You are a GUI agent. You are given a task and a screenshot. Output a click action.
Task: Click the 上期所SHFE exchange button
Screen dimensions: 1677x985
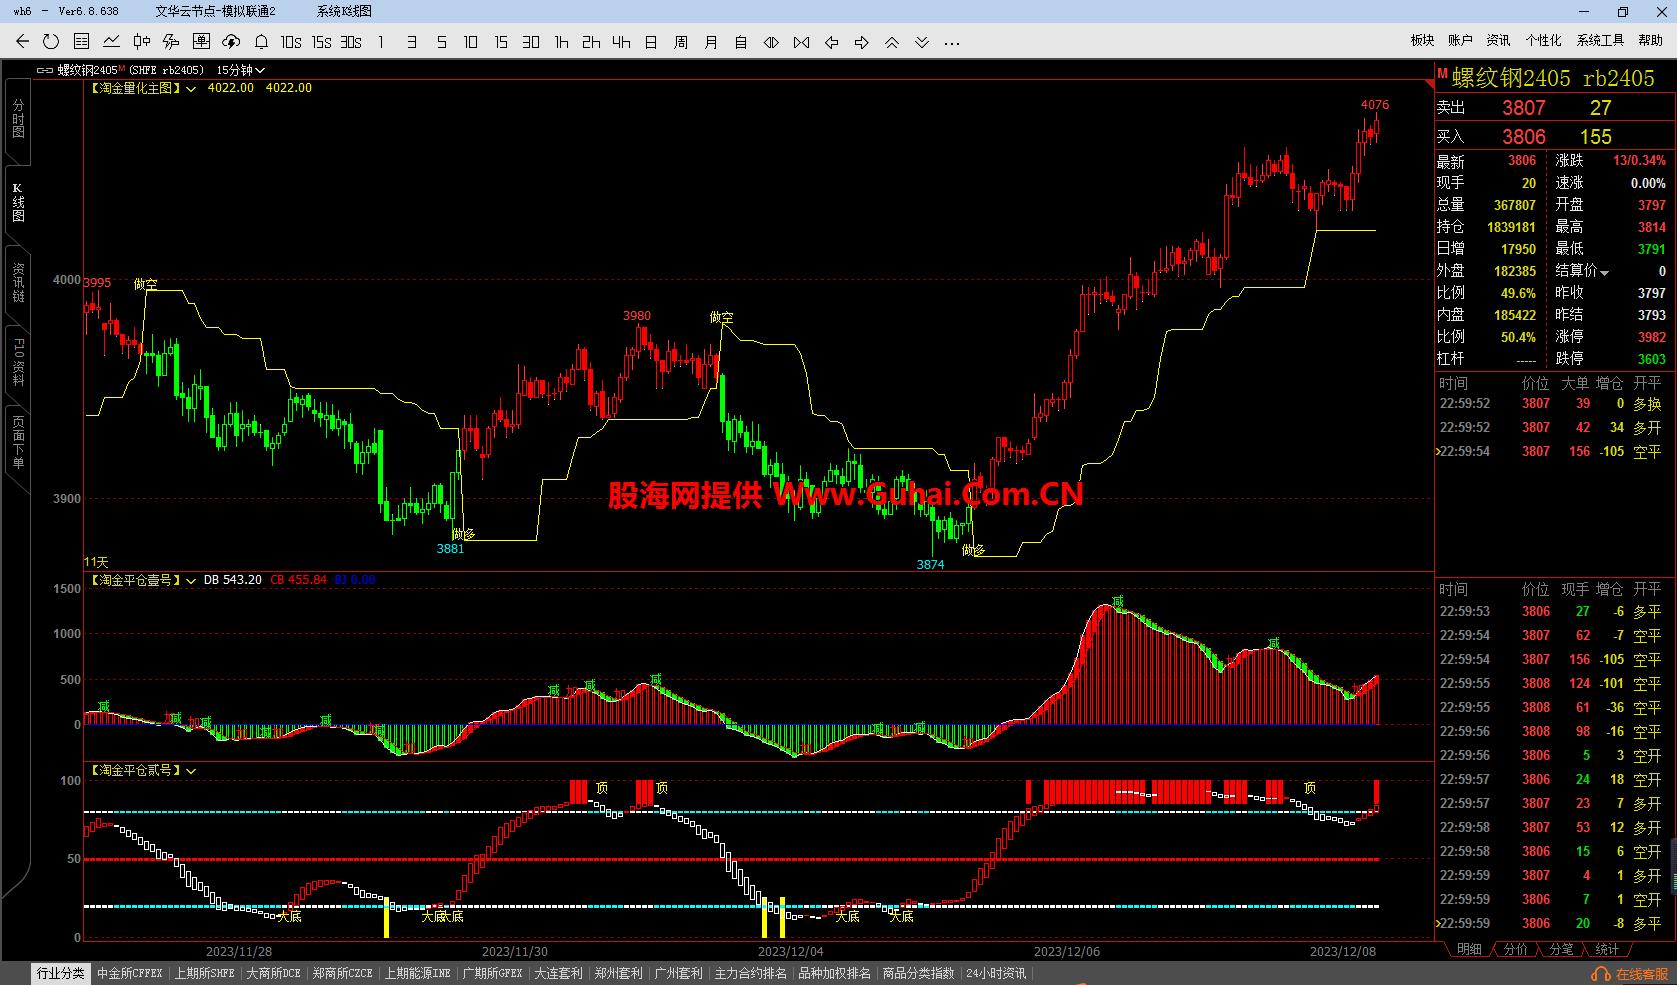(204, 973)
